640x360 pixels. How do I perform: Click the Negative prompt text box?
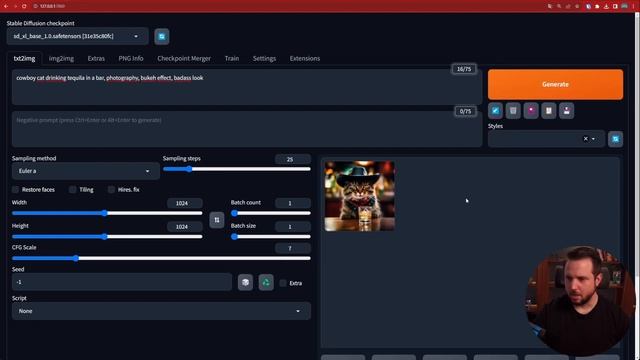[x=247, y=129]
